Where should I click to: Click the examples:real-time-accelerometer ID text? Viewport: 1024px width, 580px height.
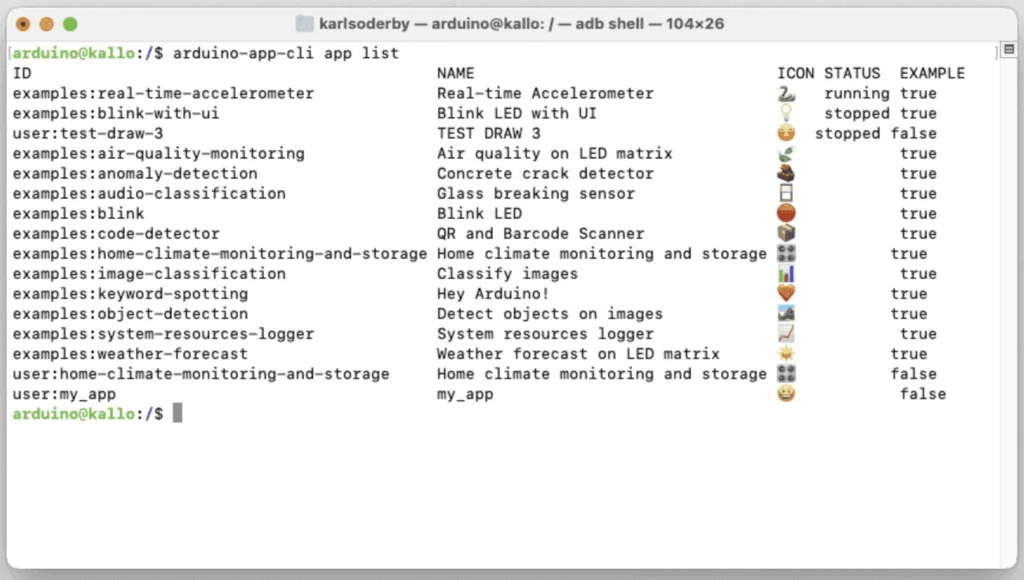tap(163, 94)
